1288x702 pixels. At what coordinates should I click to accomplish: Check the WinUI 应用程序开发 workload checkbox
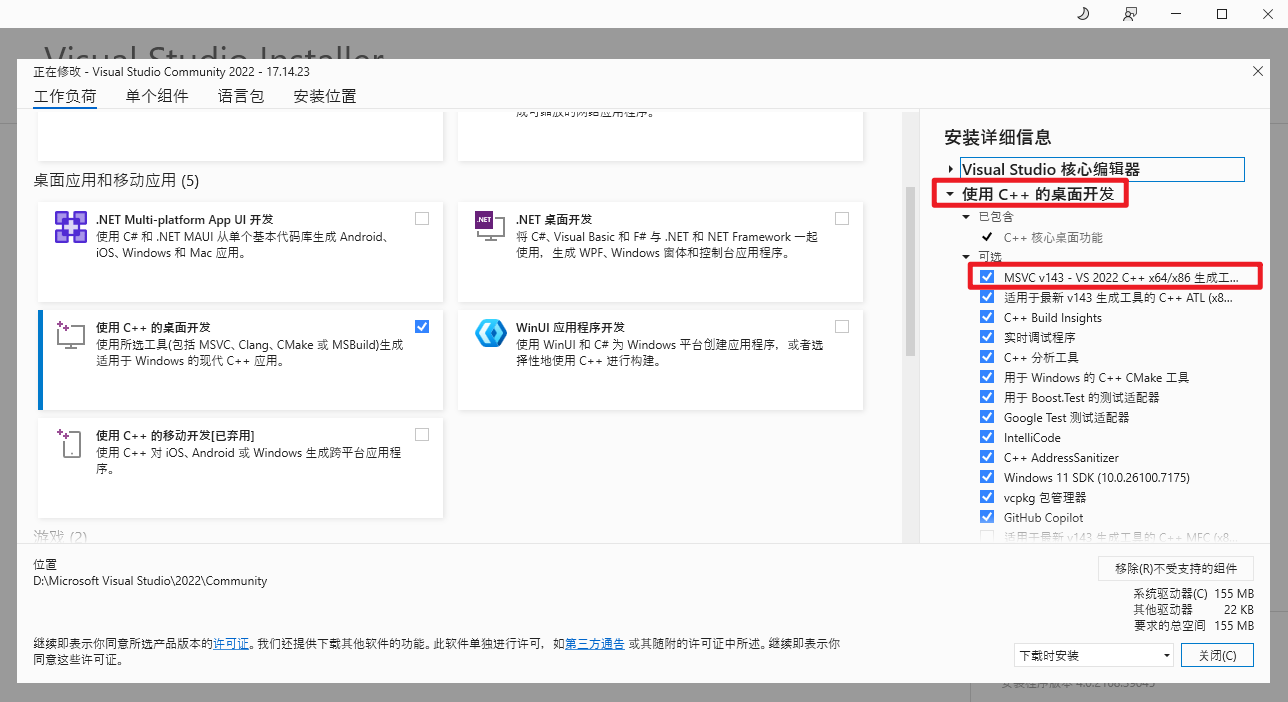[x=842, y=327]
